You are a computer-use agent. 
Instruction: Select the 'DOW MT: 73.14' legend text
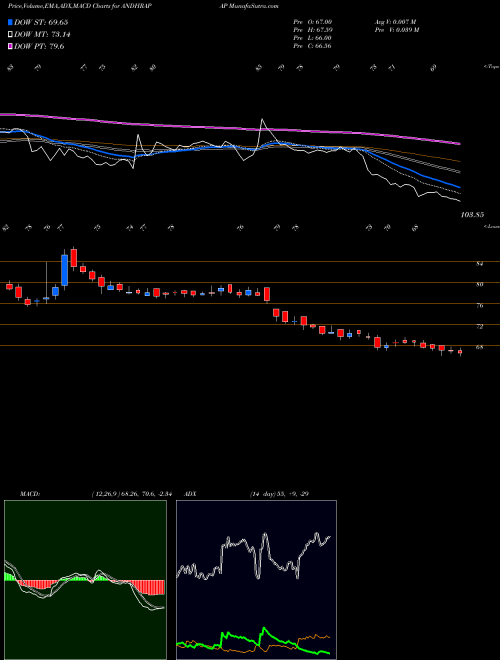pyautogui.click(x=42, y=35)
